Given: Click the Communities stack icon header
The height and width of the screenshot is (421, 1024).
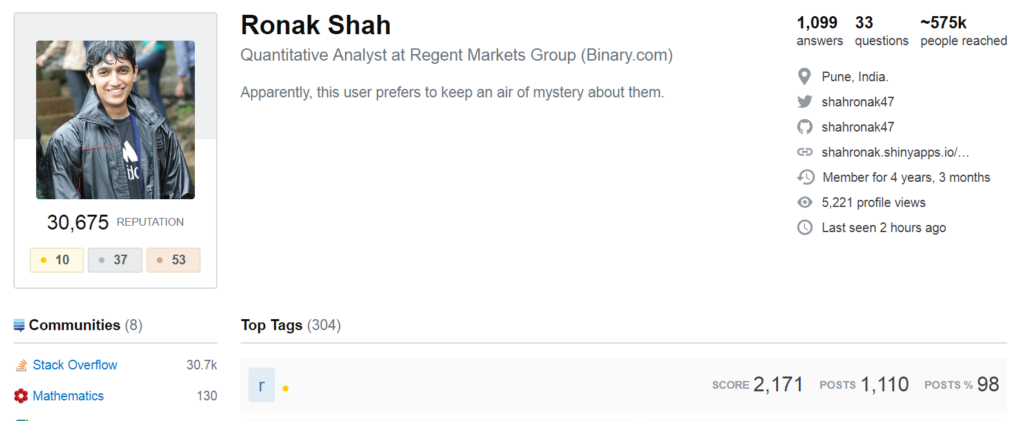Looking at the screenshot, I should click(x=19, y=325).
